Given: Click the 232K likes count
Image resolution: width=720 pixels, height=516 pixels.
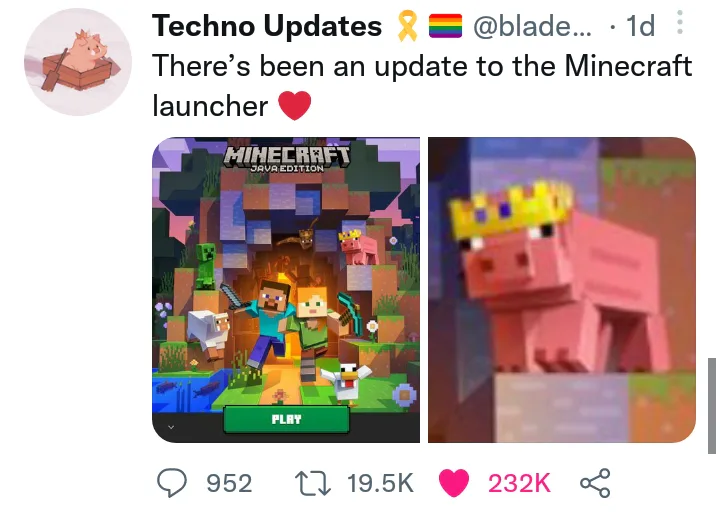Looking at the screenshot, I should (519, 483).
